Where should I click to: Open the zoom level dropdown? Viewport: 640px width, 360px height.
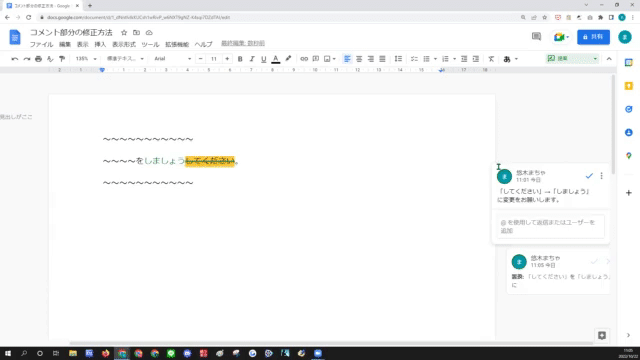86,59
